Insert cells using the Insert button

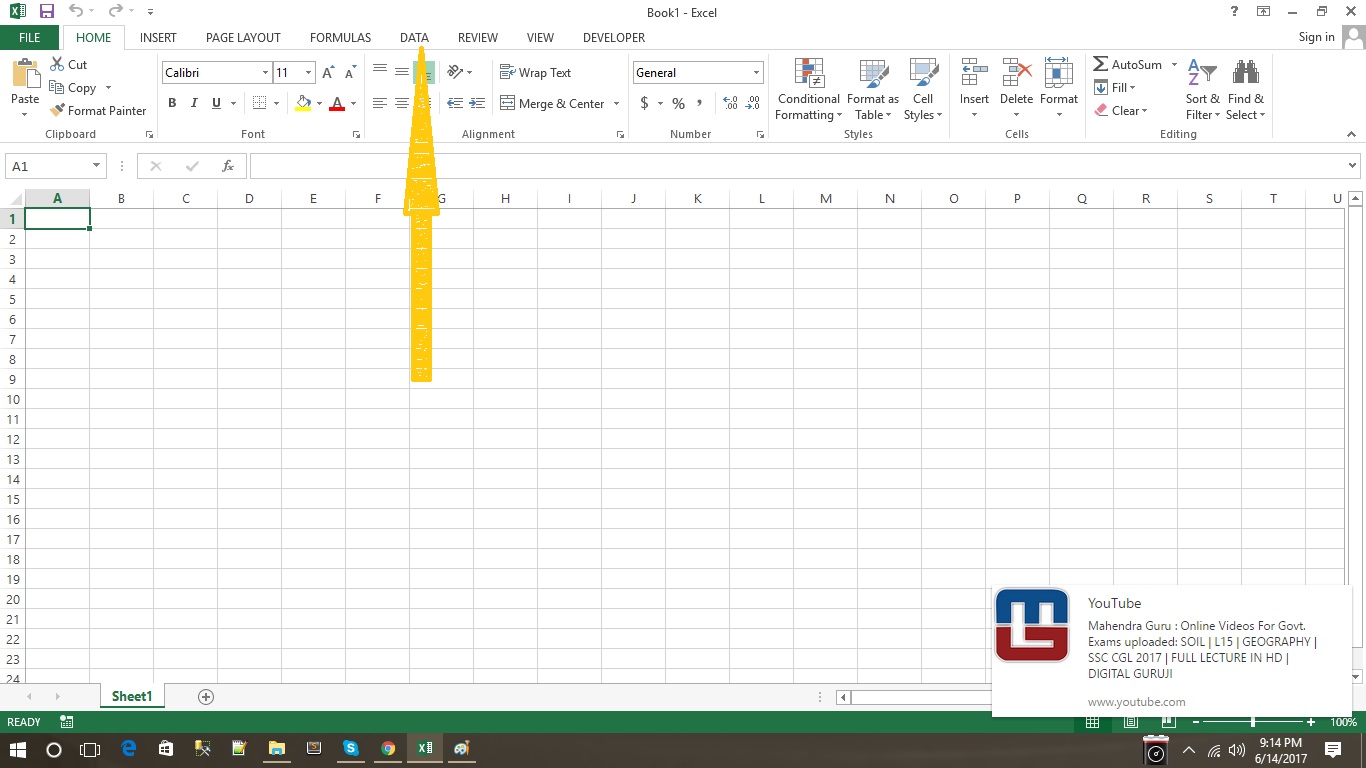[x=974, y=89]
